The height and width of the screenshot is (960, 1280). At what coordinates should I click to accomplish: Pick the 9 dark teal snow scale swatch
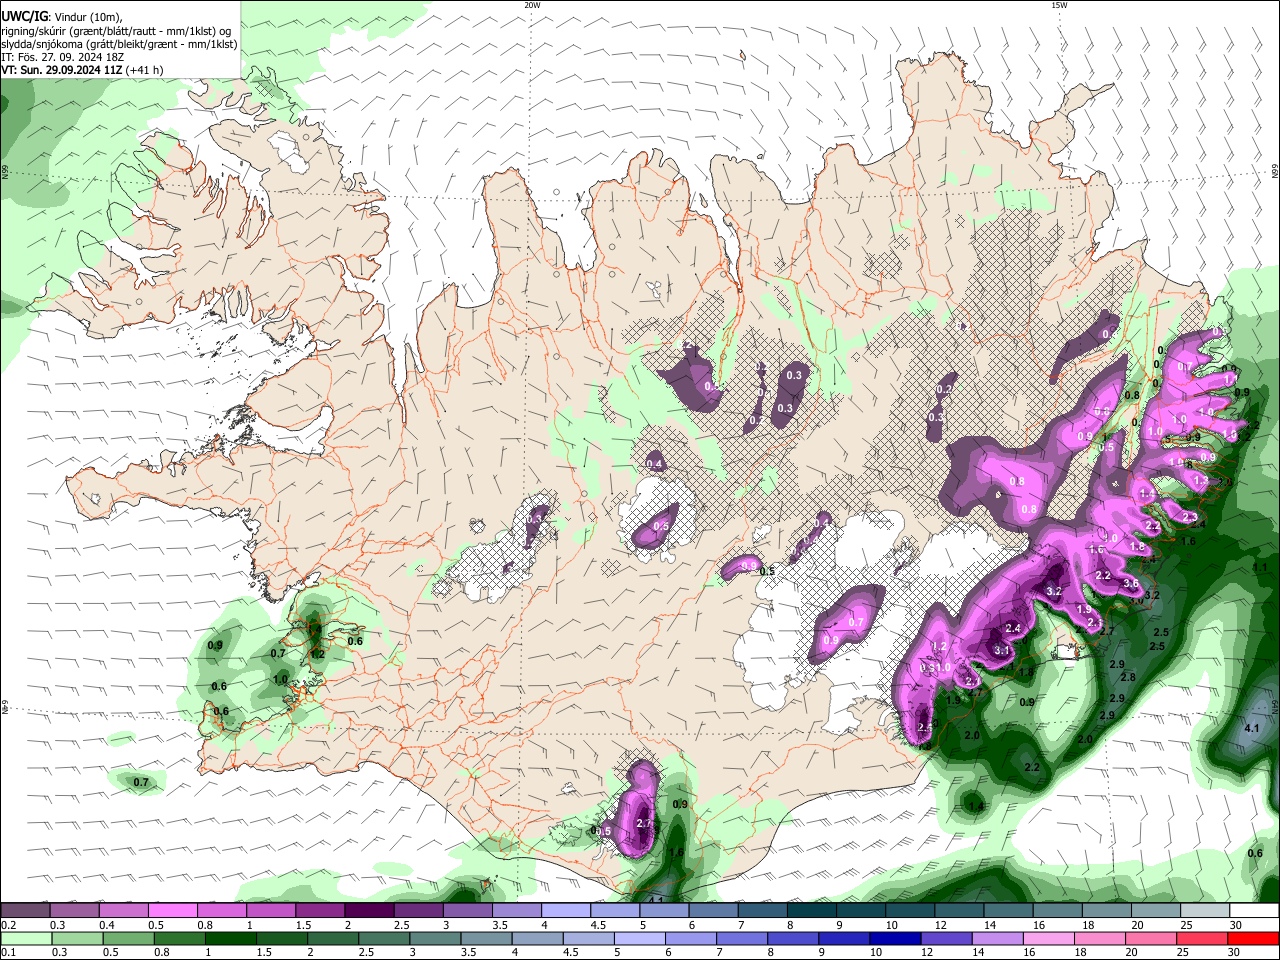[x=861, y=911]
